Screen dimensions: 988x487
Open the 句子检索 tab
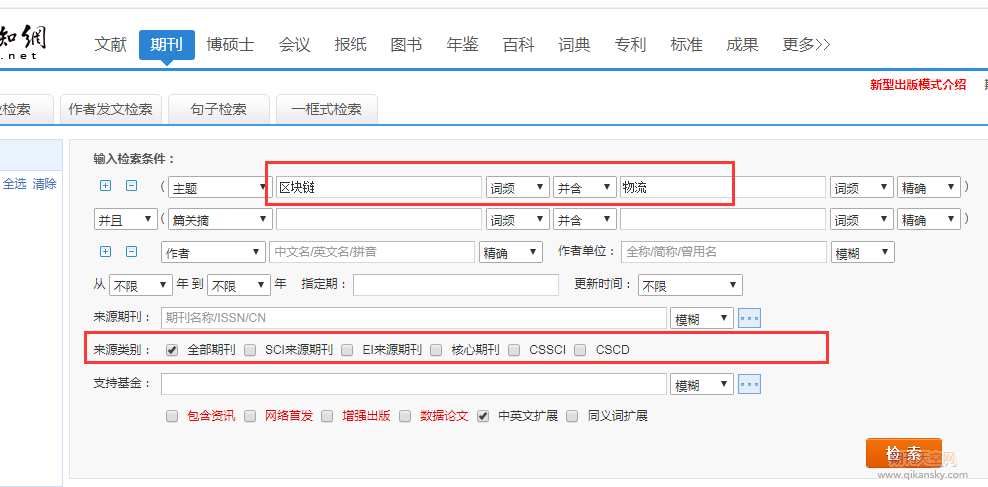pyautogui.click(x=219, y=109)
